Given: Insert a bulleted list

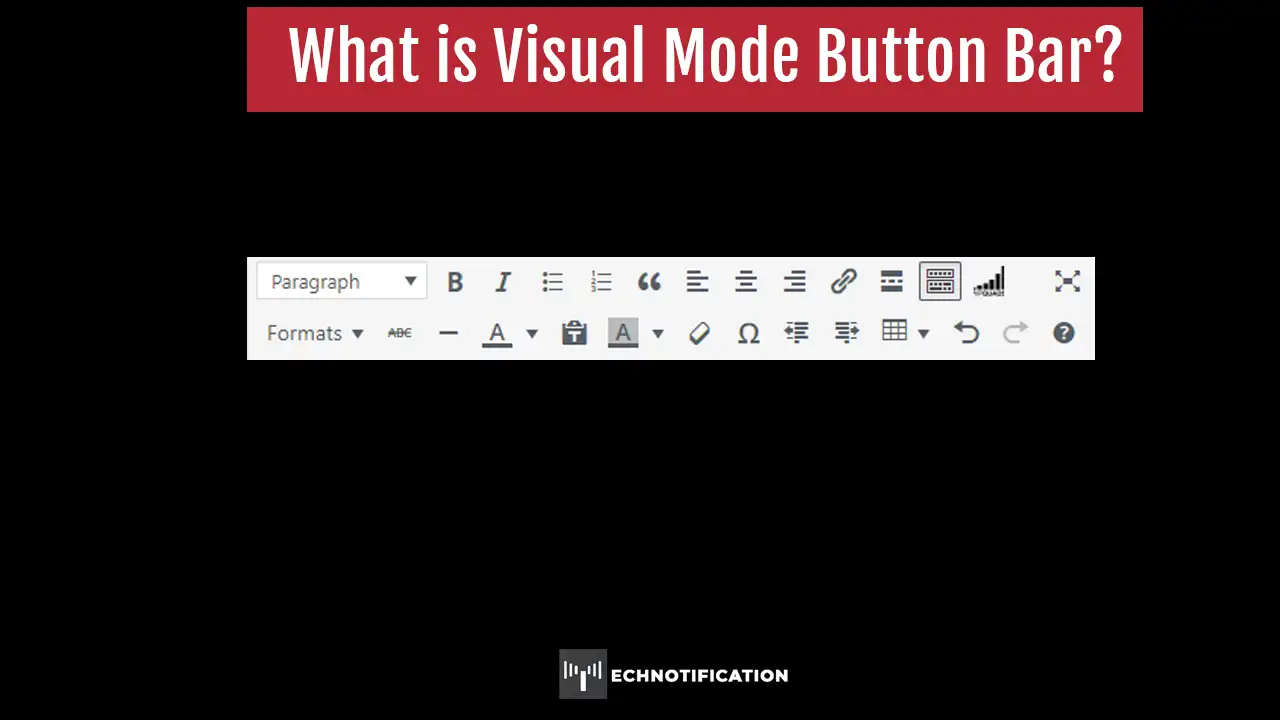Looking at the screenshot, I should (x=552, y=281).
